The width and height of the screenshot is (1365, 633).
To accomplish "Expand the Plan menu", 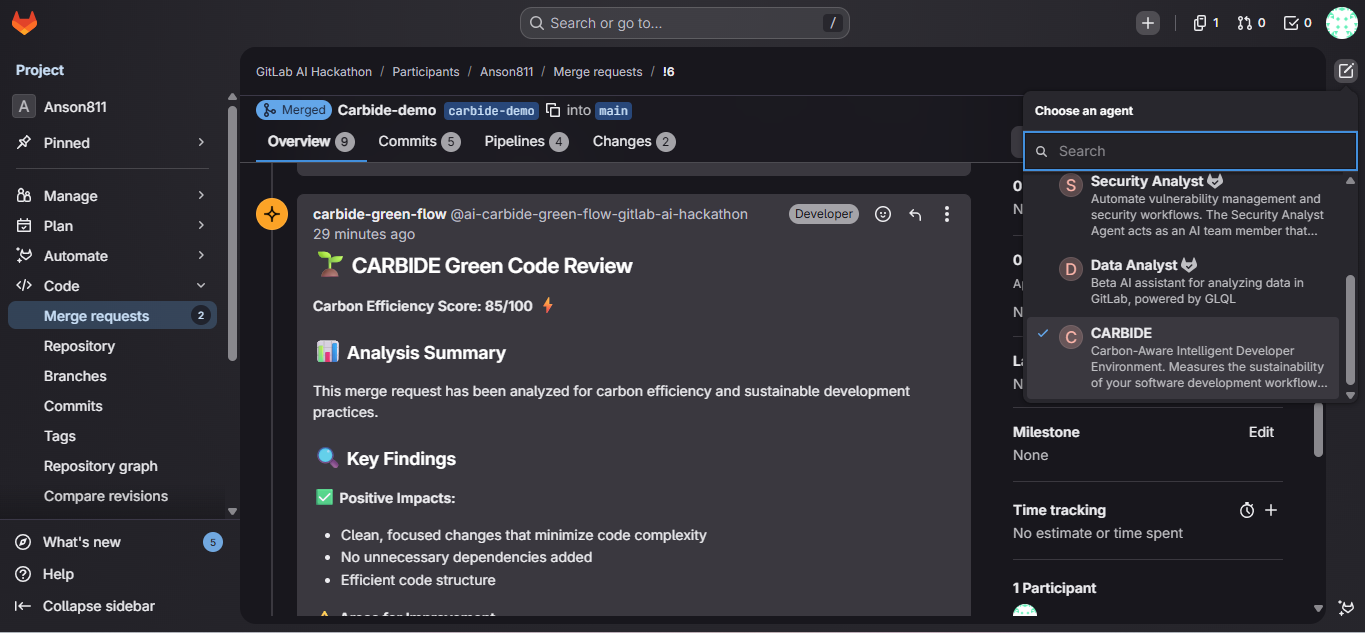I will coord(201,226).
